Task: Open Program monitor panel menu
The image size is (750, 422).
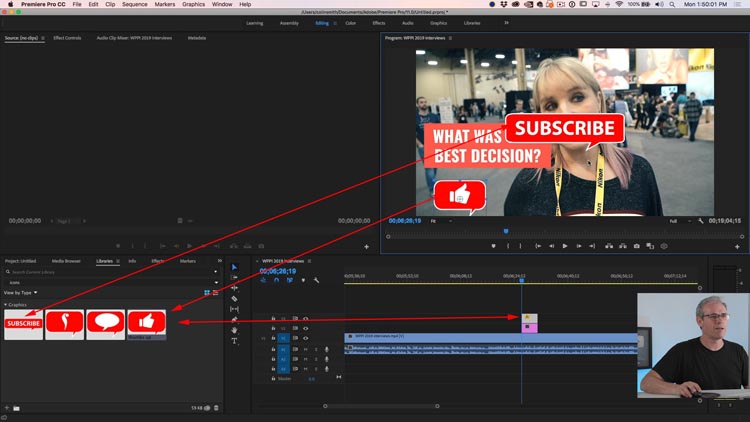Action: click(450, 38)
